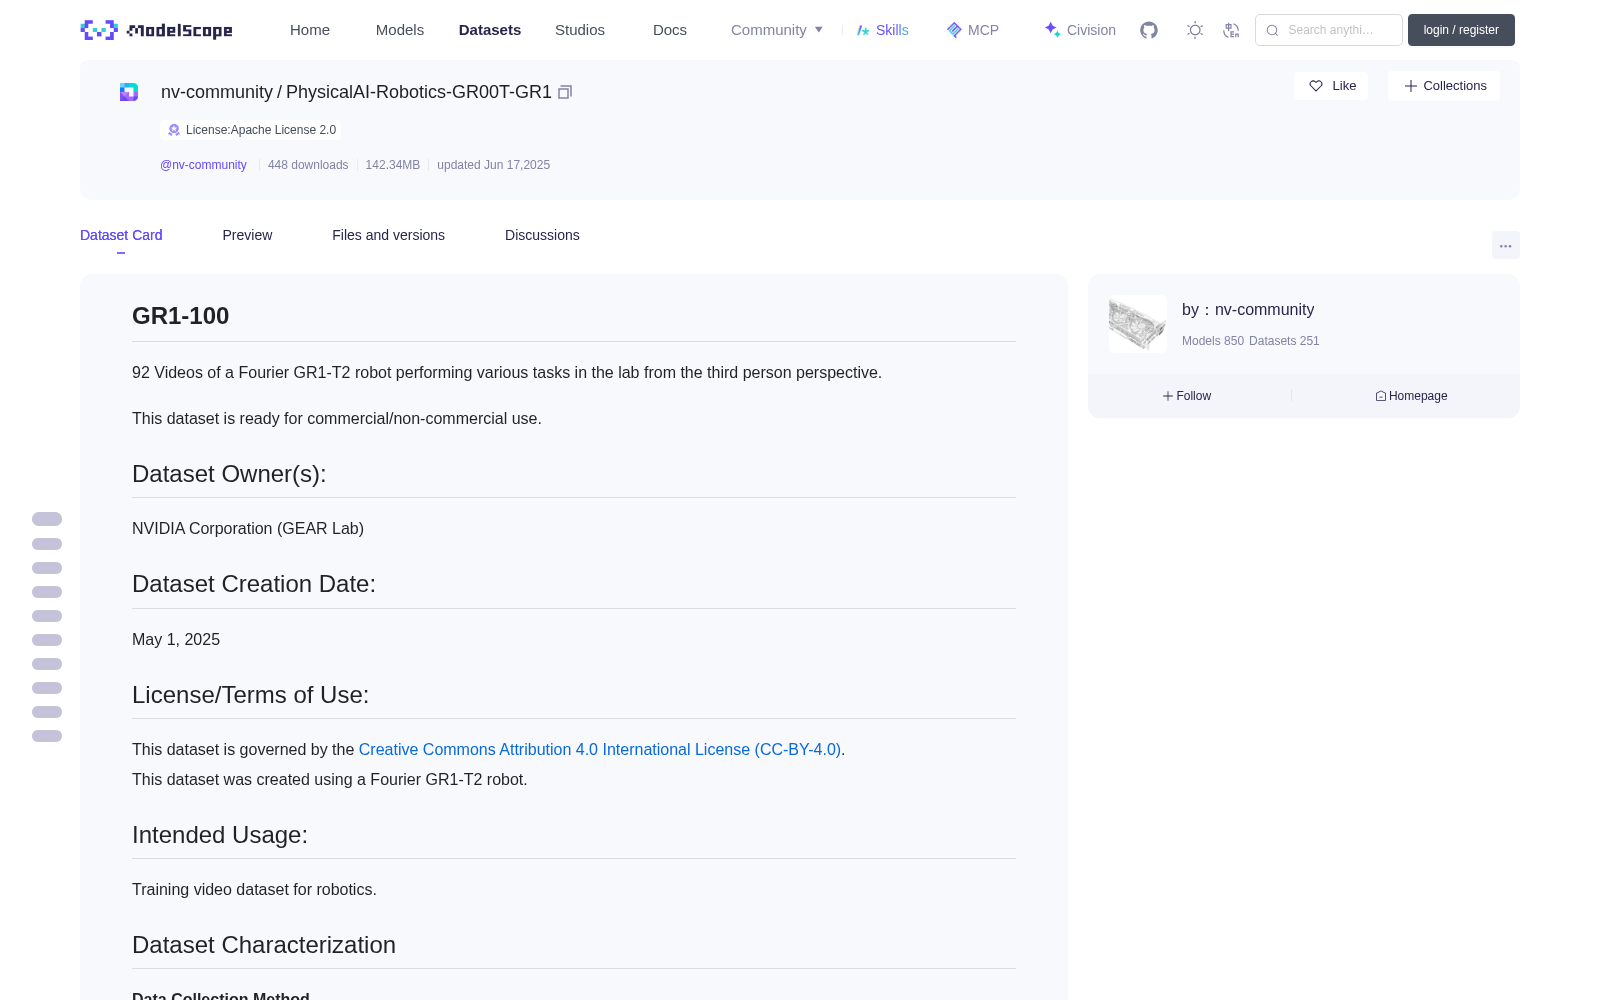Image resolution: width=1600 pixels, height=1000 pixels.
Task: Go to the Home menu item
Action: 310,30
